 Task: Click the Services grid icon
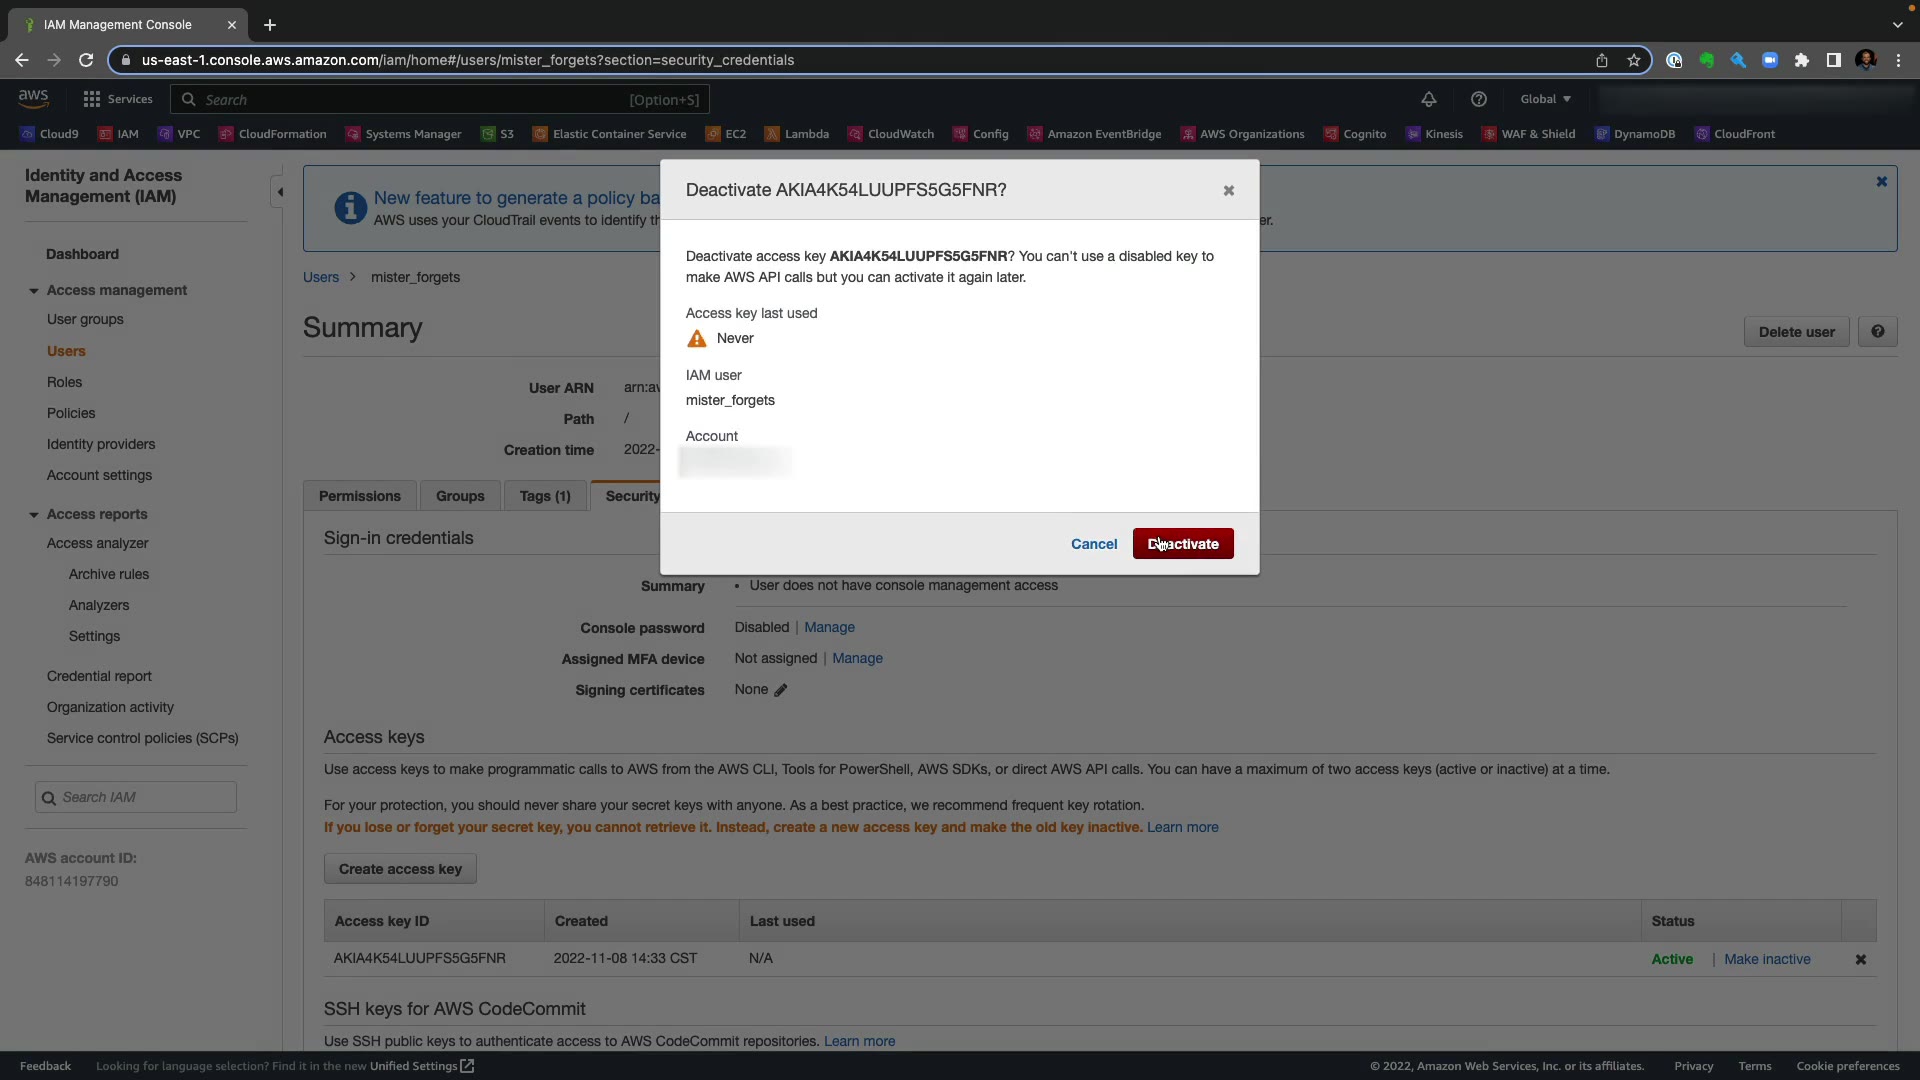[x=92, y=99]
